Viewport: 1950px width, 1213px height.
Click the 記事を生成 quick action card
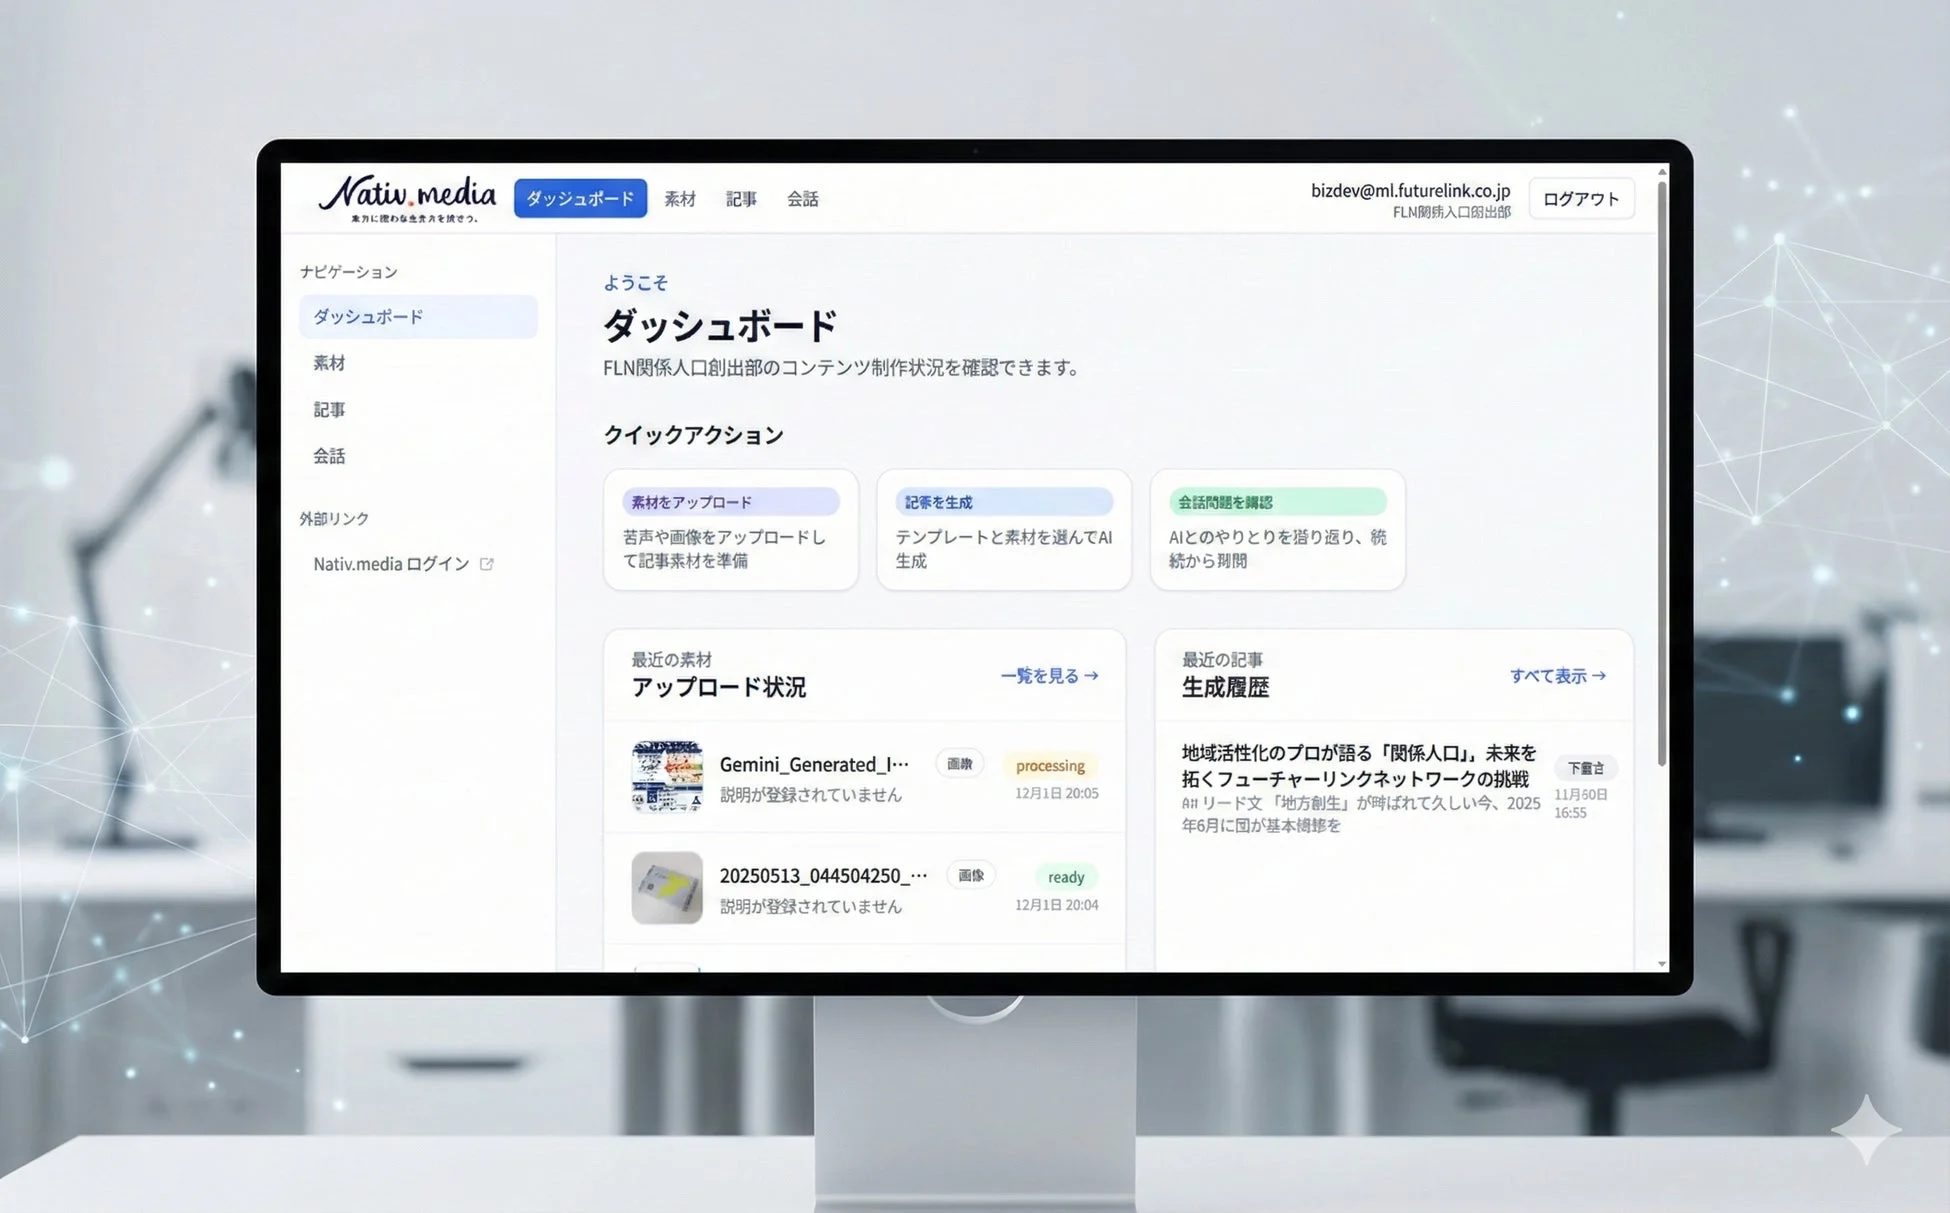(1003, 530)
